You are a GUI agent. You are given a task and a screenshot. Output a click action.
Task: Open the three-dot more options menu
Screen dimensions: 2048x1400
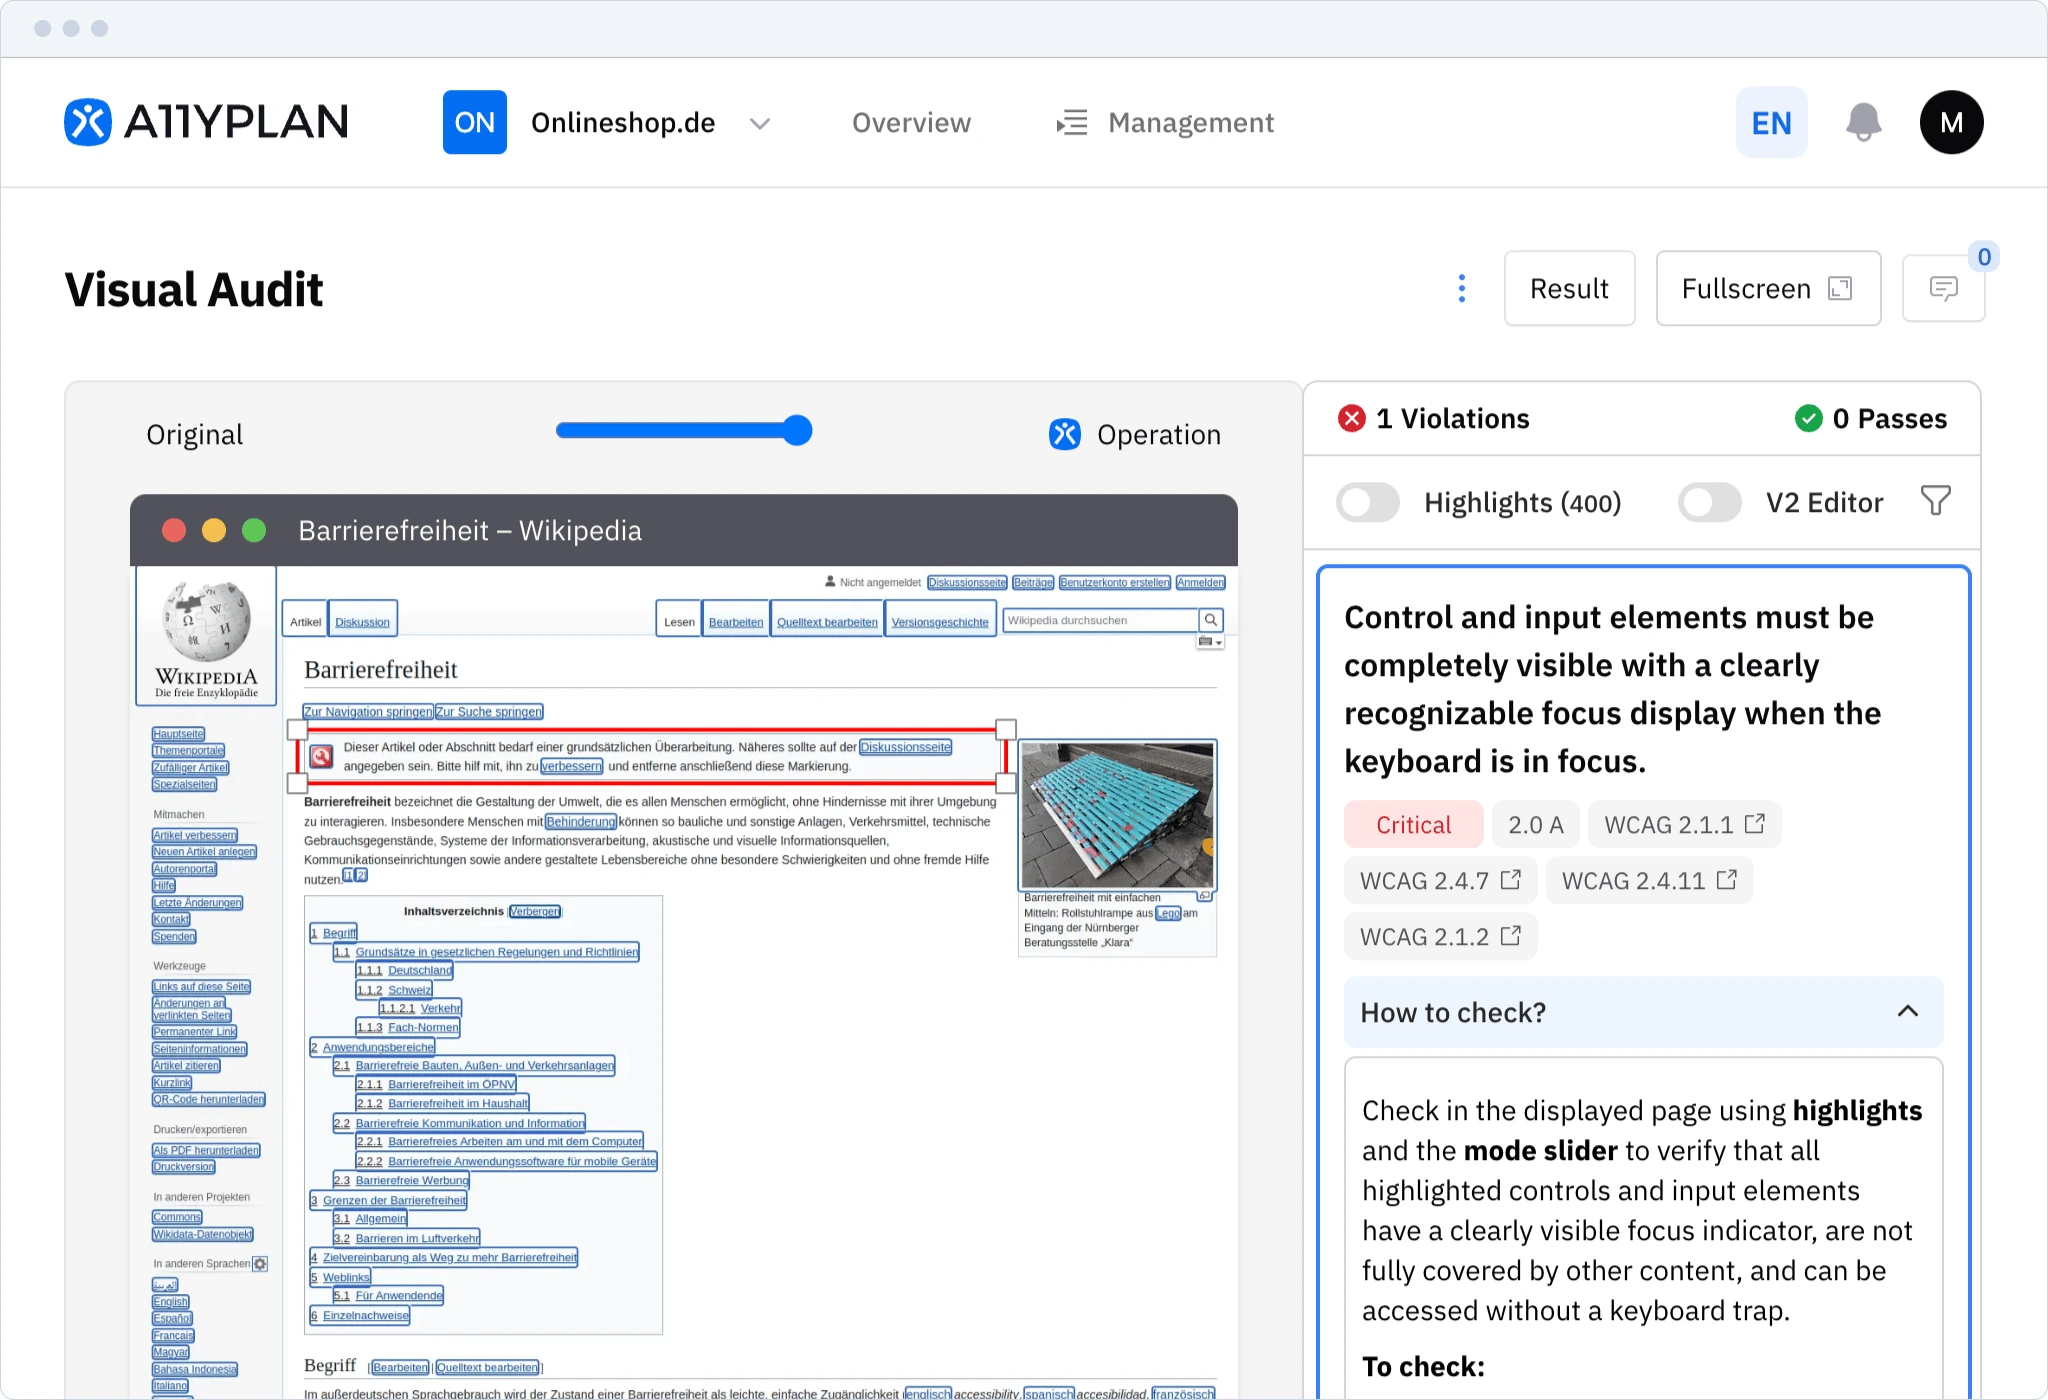click(x=1462, y=289)
